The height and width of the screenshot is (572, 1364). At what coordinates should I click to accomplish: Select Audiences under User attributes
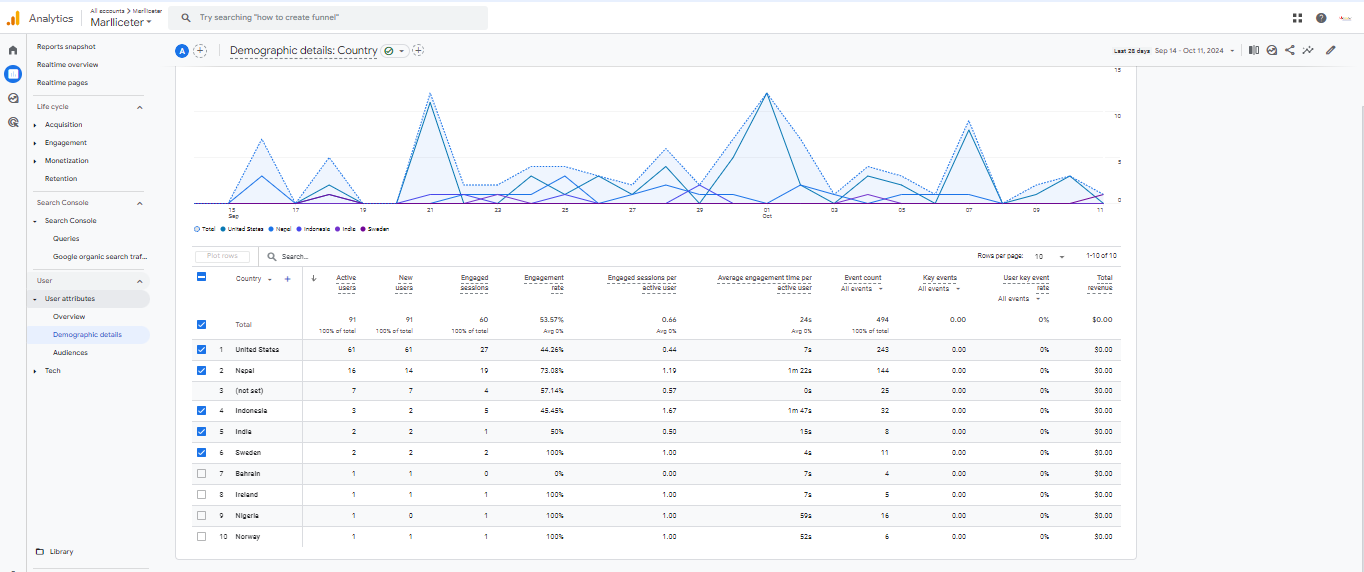[70, 353]
